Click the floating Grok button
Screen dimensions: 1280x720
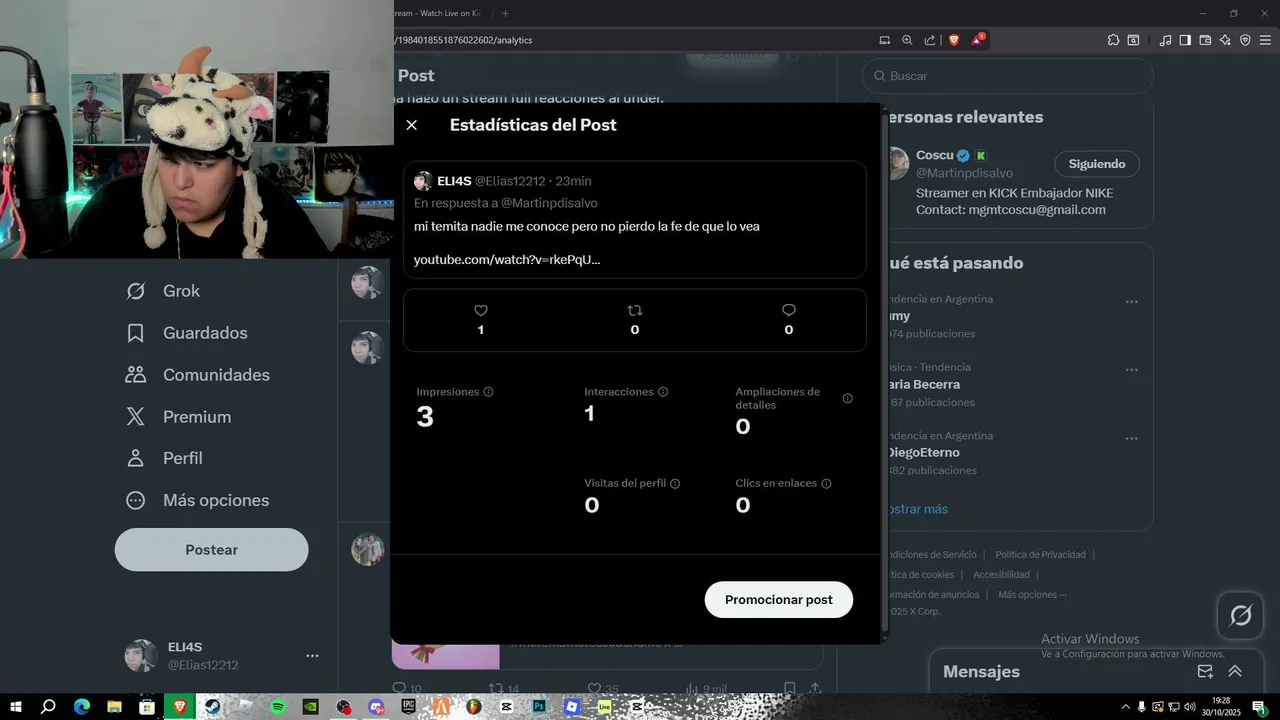click(x=1240, y=615)
